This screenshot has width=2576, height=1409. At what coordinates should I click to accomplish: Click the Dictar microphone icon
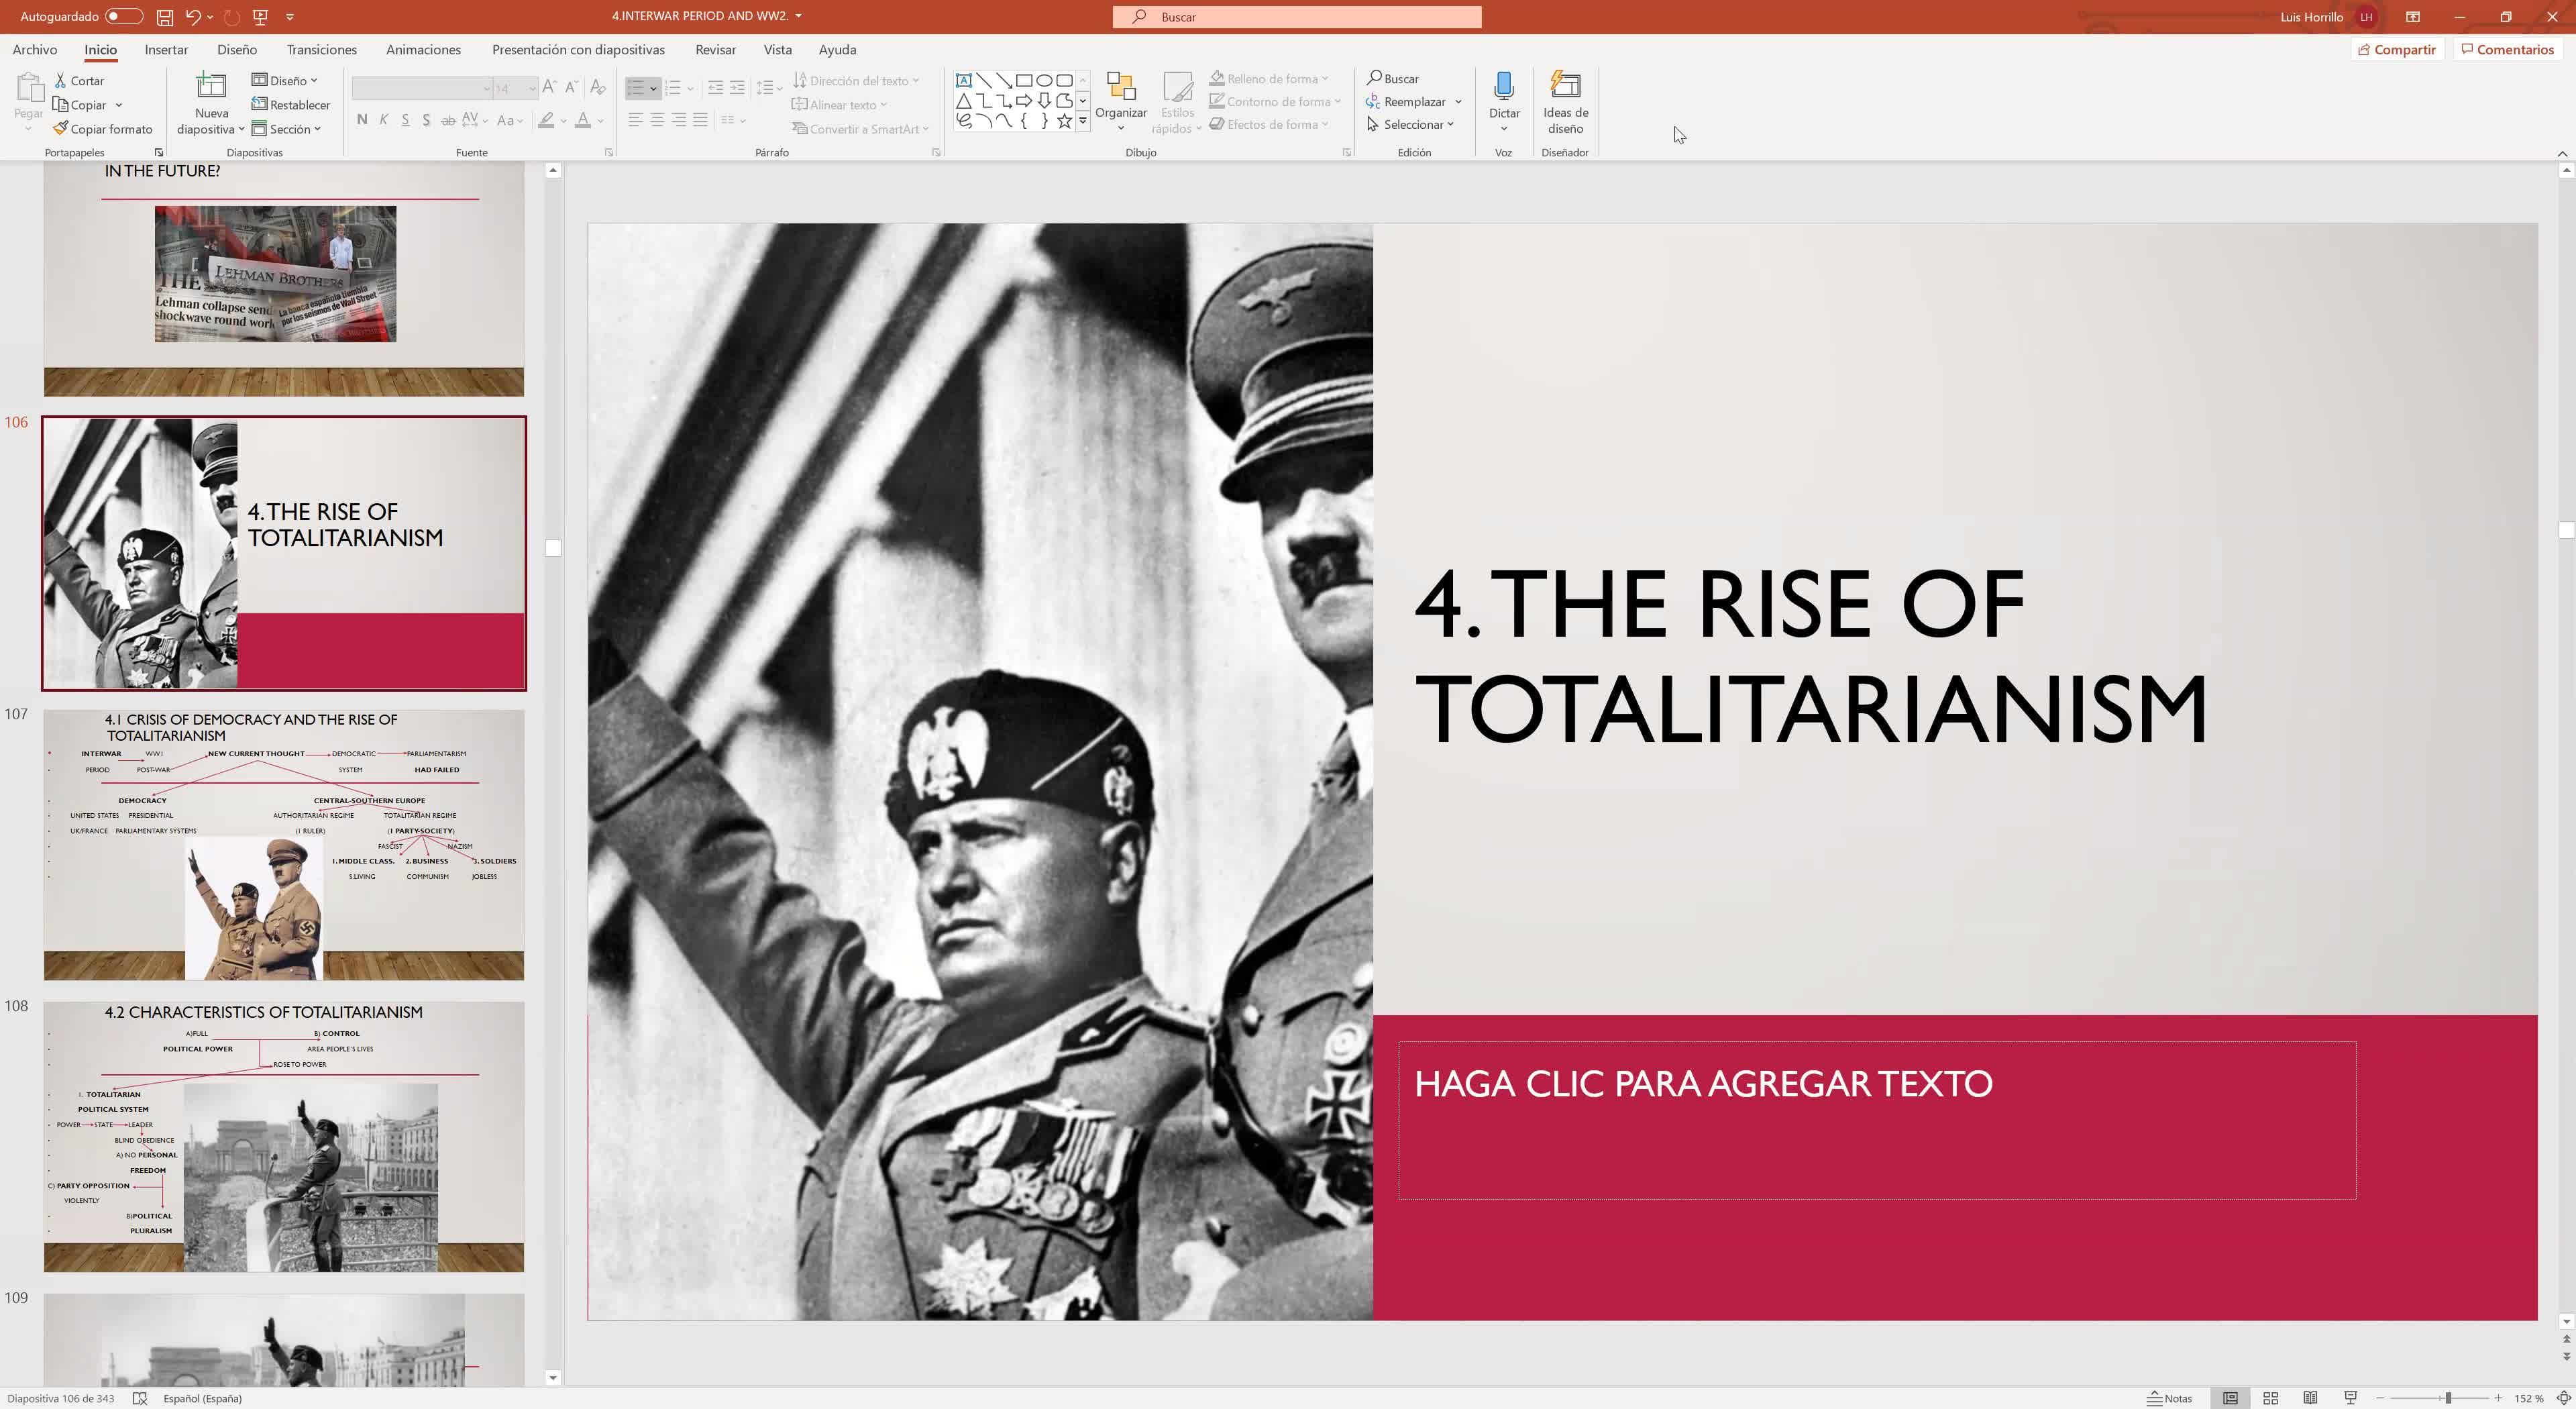pos(1503,86)
